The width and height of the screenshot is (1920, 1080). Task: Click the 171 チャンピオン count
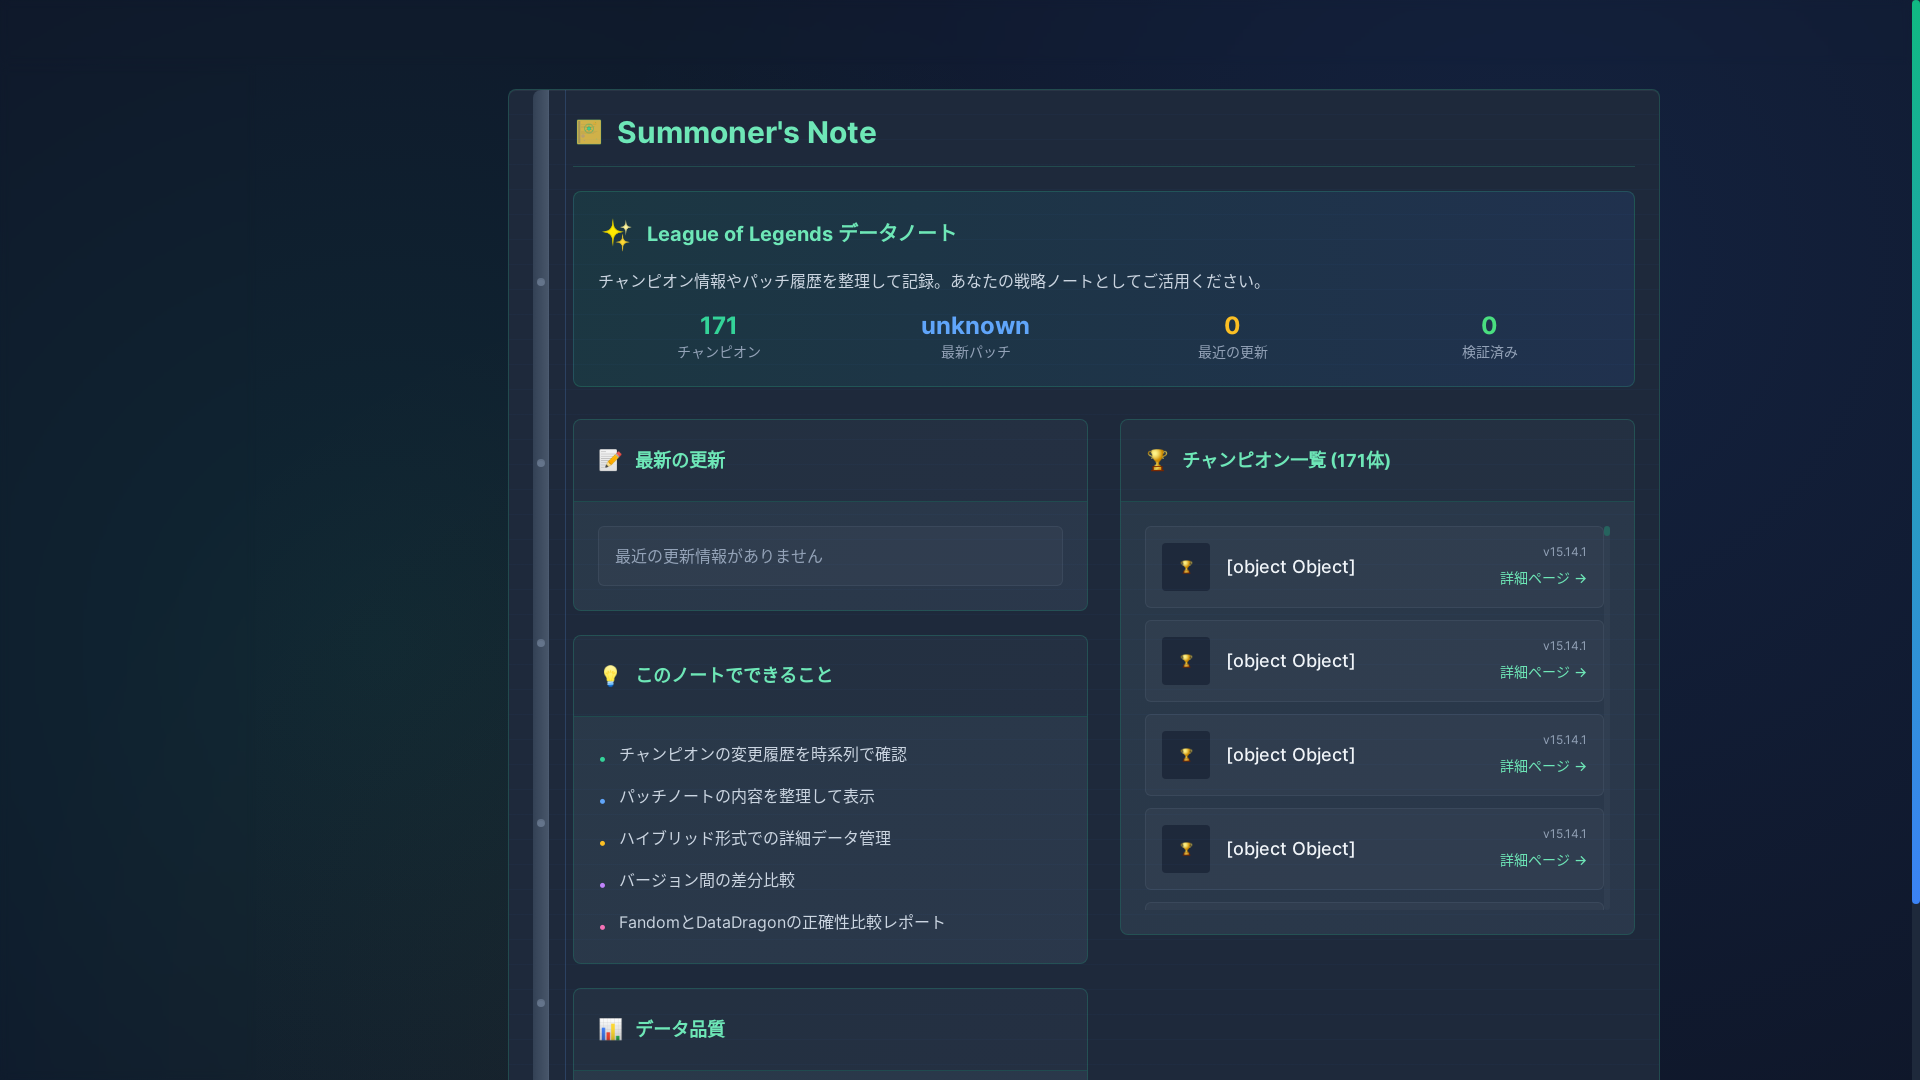point(718,326)
